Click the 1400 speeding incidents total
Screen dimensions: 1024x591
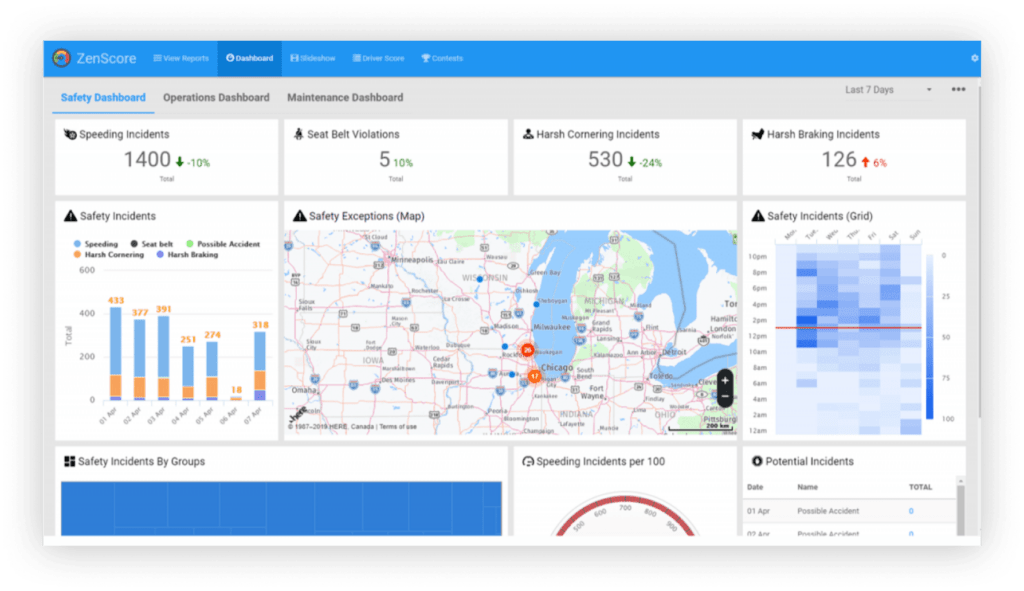coord(147,159)
